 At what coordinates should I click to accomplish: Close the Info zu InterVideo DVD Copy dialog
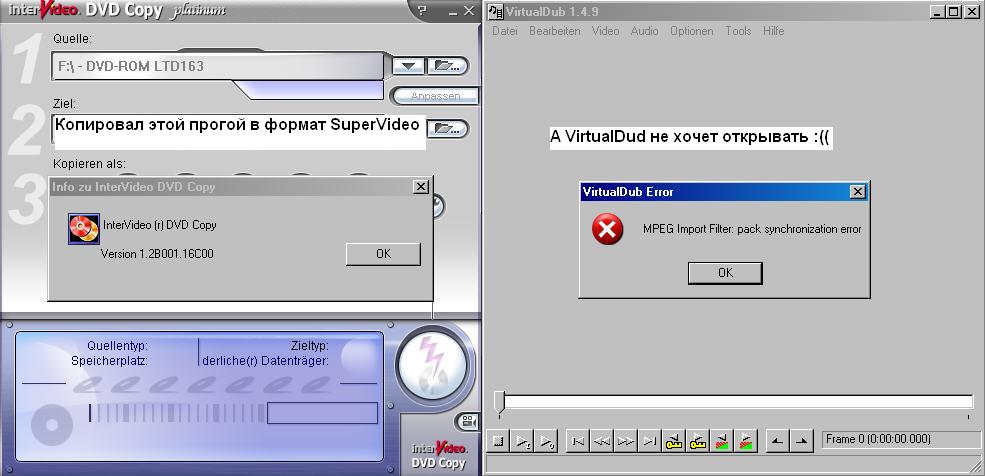click(421, 187)
